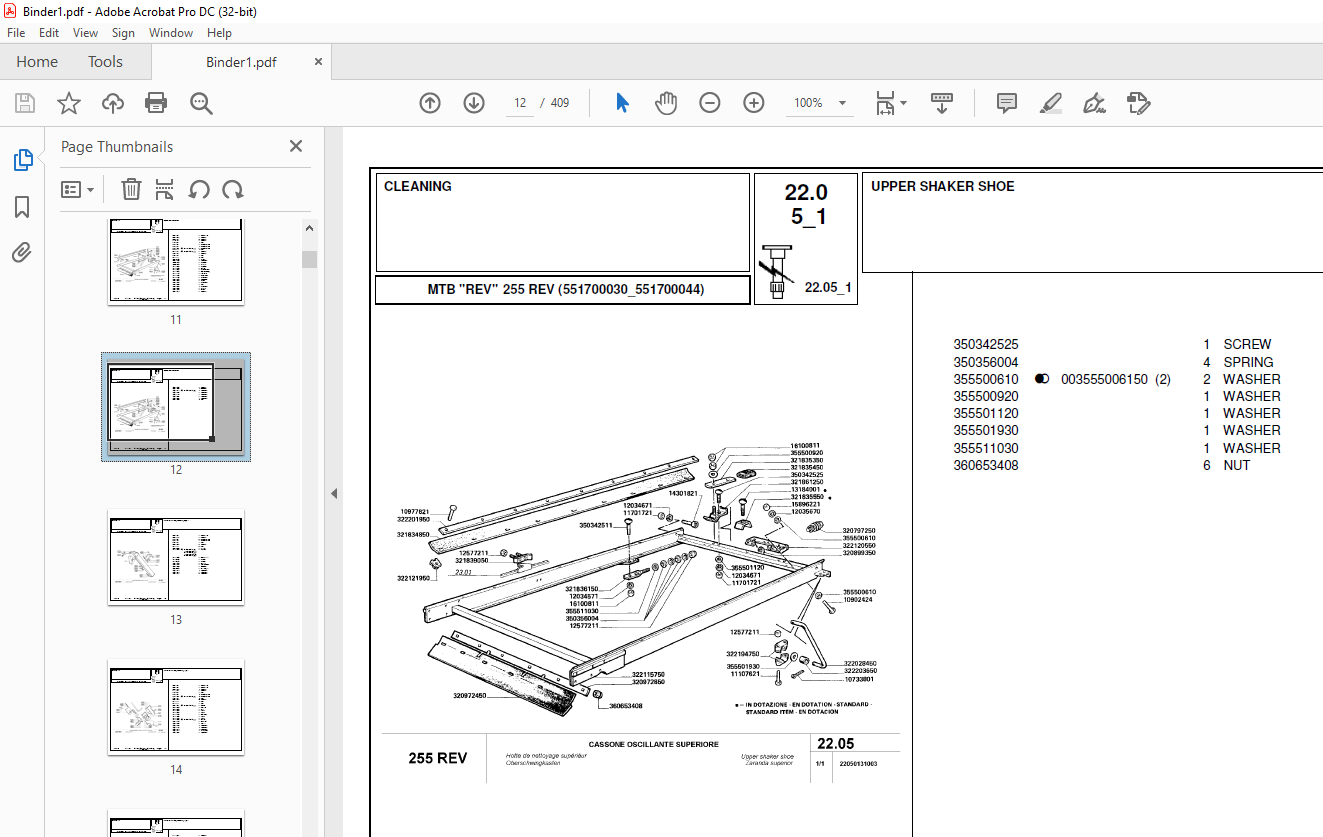Activate the Selection arrow tool
This screenshot has width=1323, height=837.
point(622,103)
